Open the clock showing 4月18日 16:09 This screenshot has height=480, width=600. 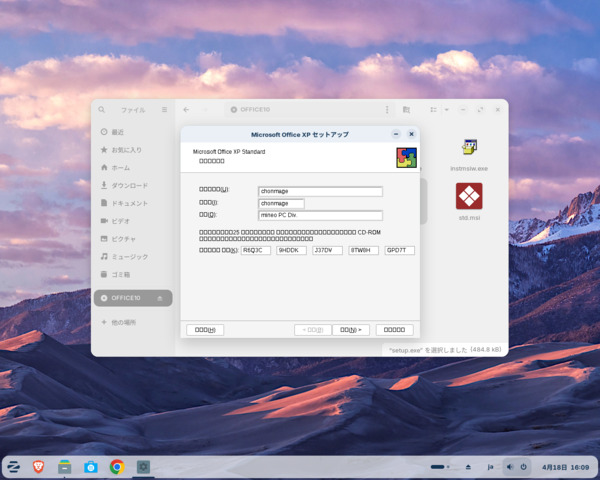coord(565,467)
